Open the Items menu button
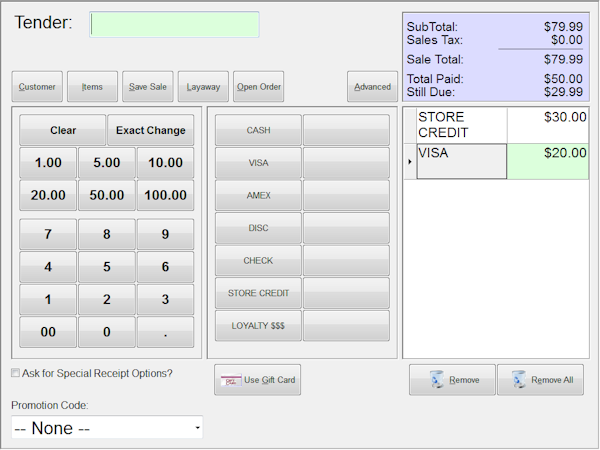The width and height of the screenshot is (600, 450). point(92,87)
